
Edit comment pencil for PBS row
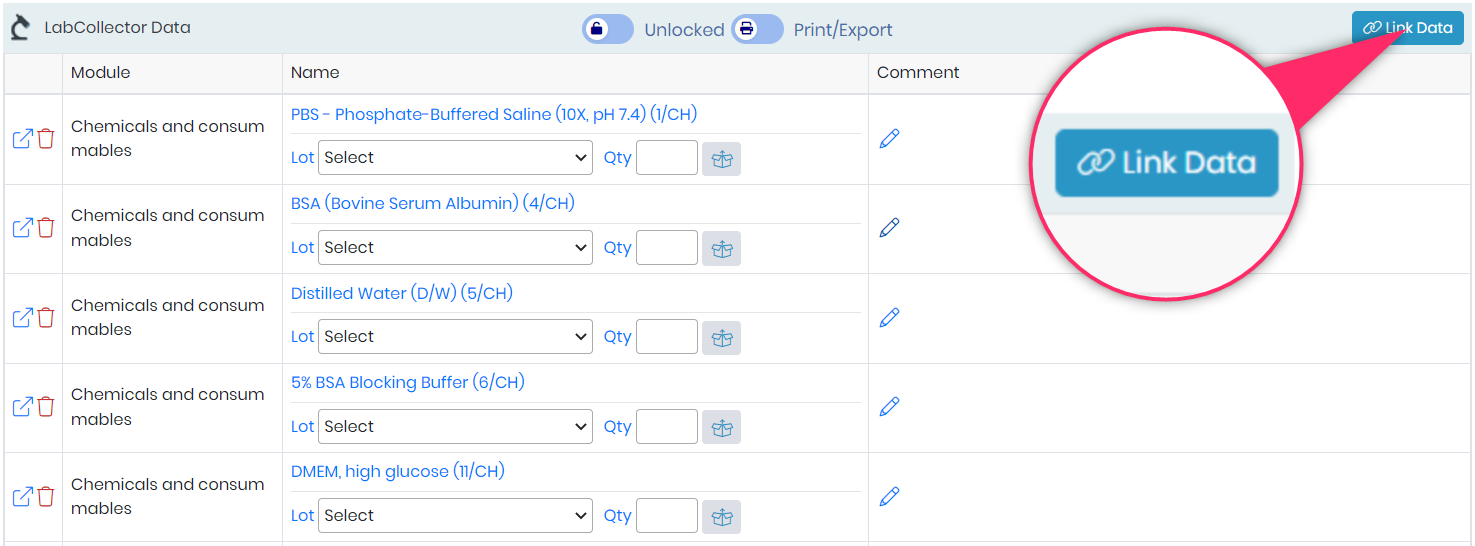(x=889, y=138)
